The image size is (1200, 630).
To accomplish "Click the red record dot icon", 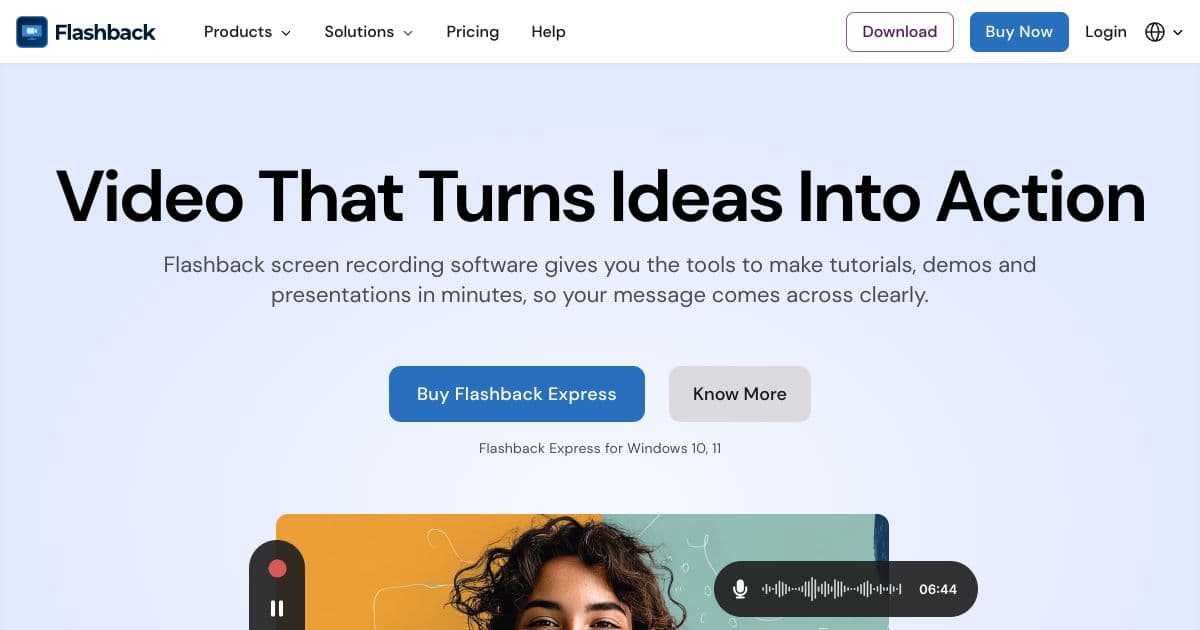I will pyautogui.click(x=277, y=568).
